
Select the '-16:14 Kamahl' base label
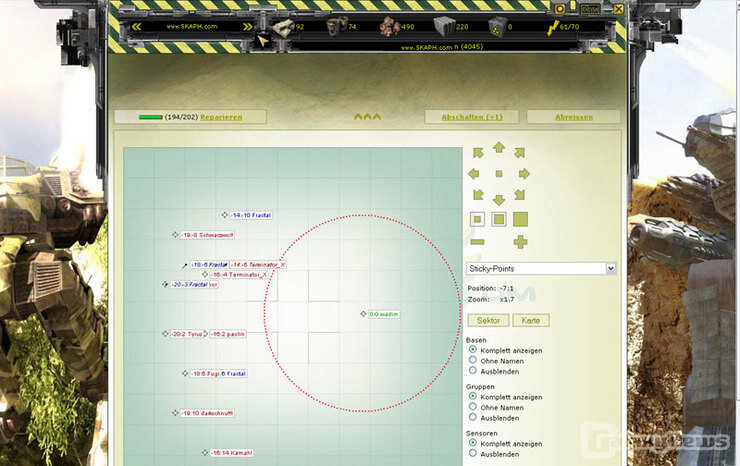pos(232,453)
